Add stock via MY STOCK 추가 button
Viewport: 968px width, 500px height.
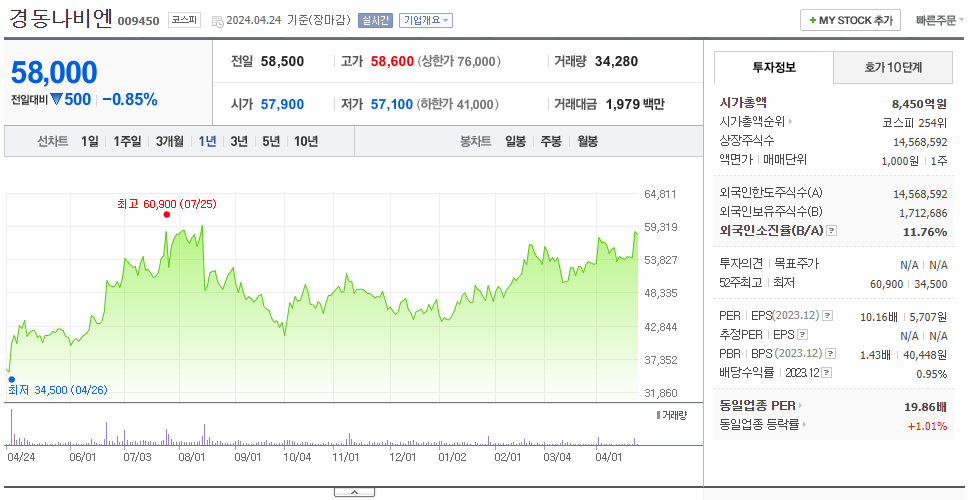click(850, 20)
